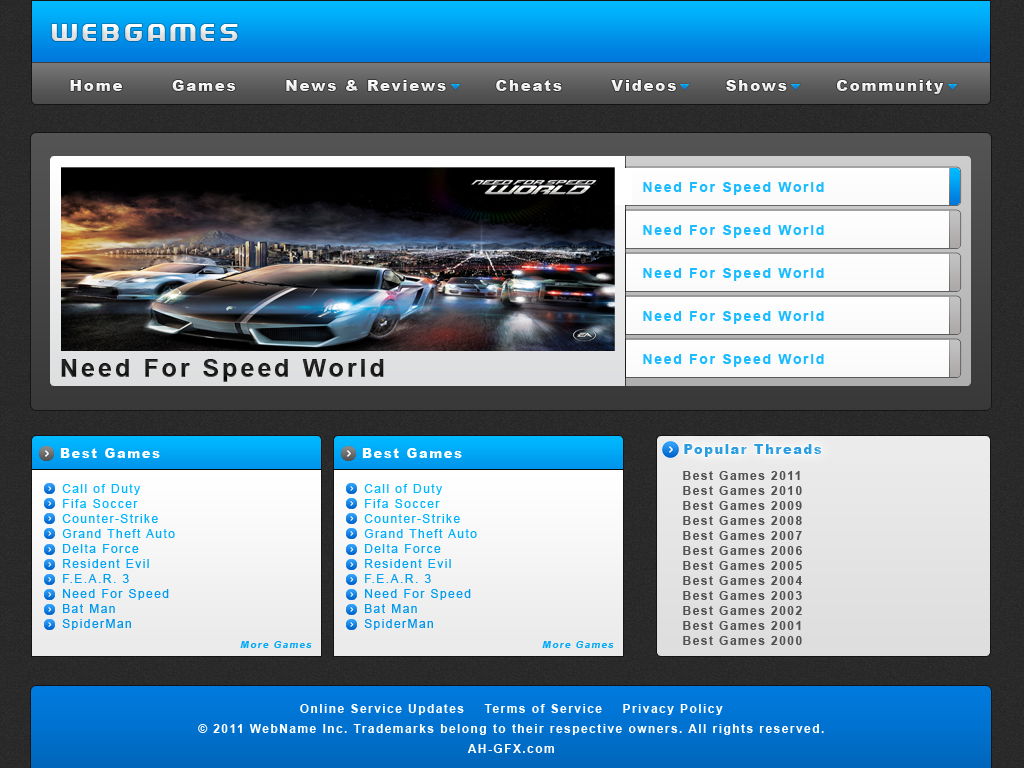Expand the News & Reviews dropdown arrow

tap(456, 87)
